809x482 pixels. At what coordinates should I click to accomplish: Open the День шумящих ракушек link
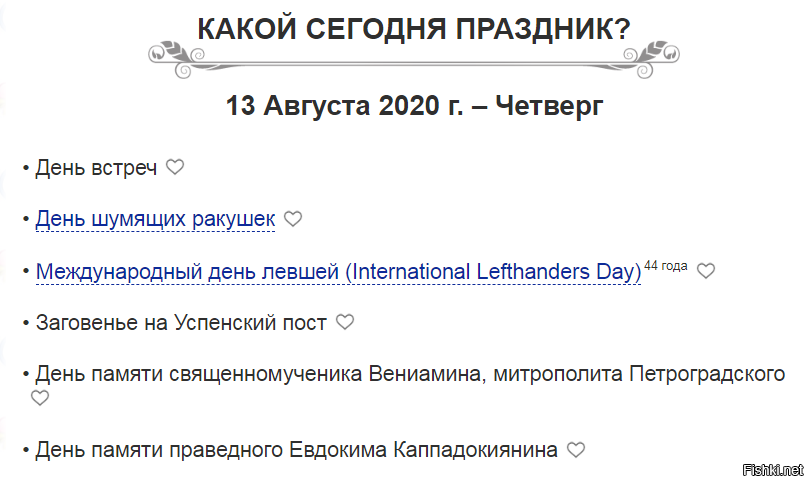click(x=155, y=219)
